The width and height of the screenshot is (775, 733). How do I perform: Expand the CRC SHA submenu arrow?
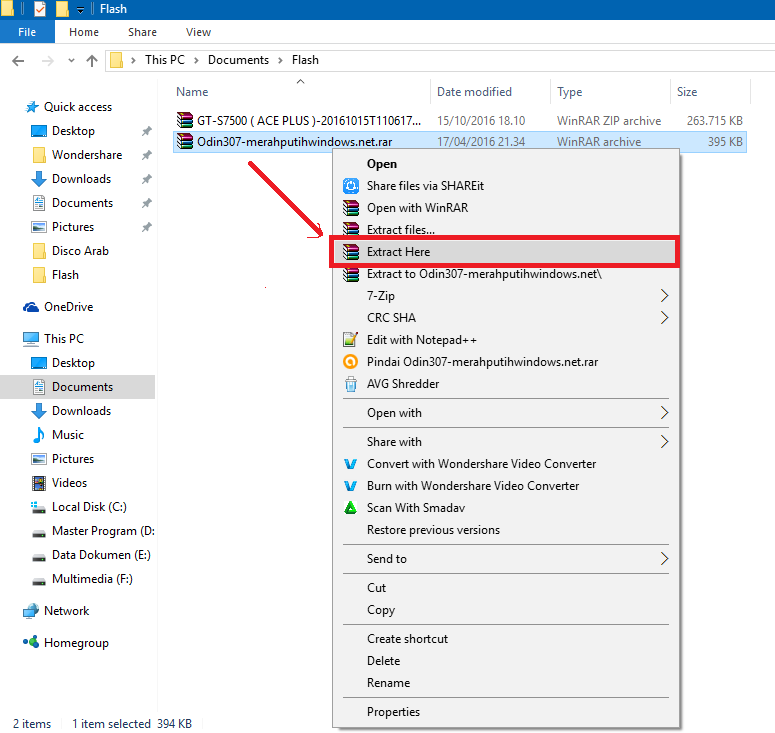coord(664,318)
